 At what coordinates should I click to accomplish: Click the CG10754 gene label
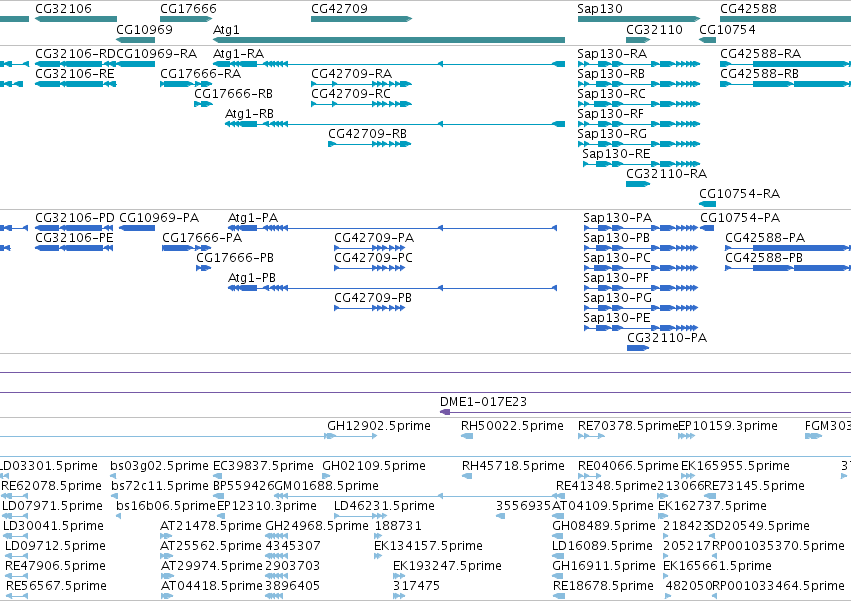click(x=727, y=29)
